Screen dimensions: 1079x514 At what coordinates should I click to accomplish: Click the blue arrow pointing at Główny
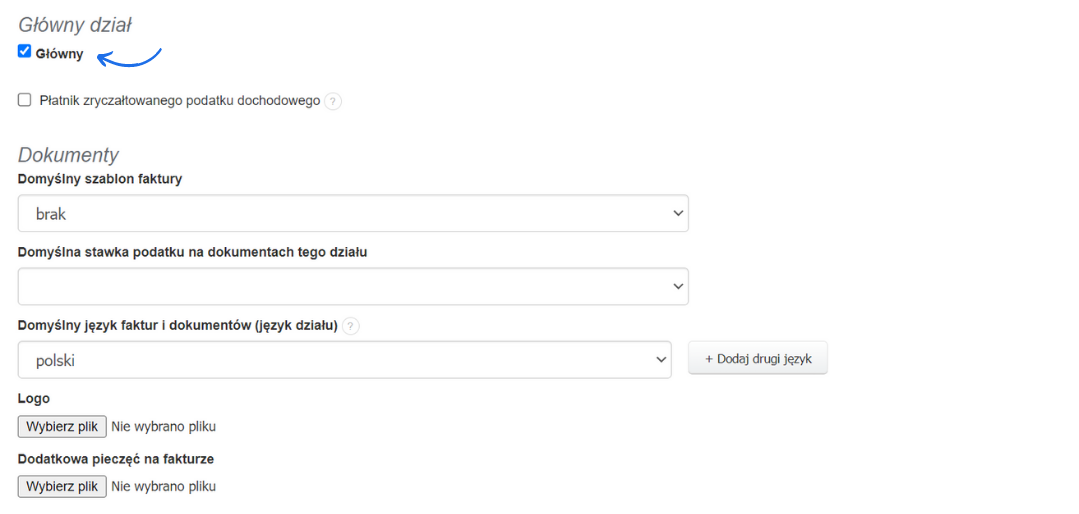pyautogui.click(x=130, y=58)
